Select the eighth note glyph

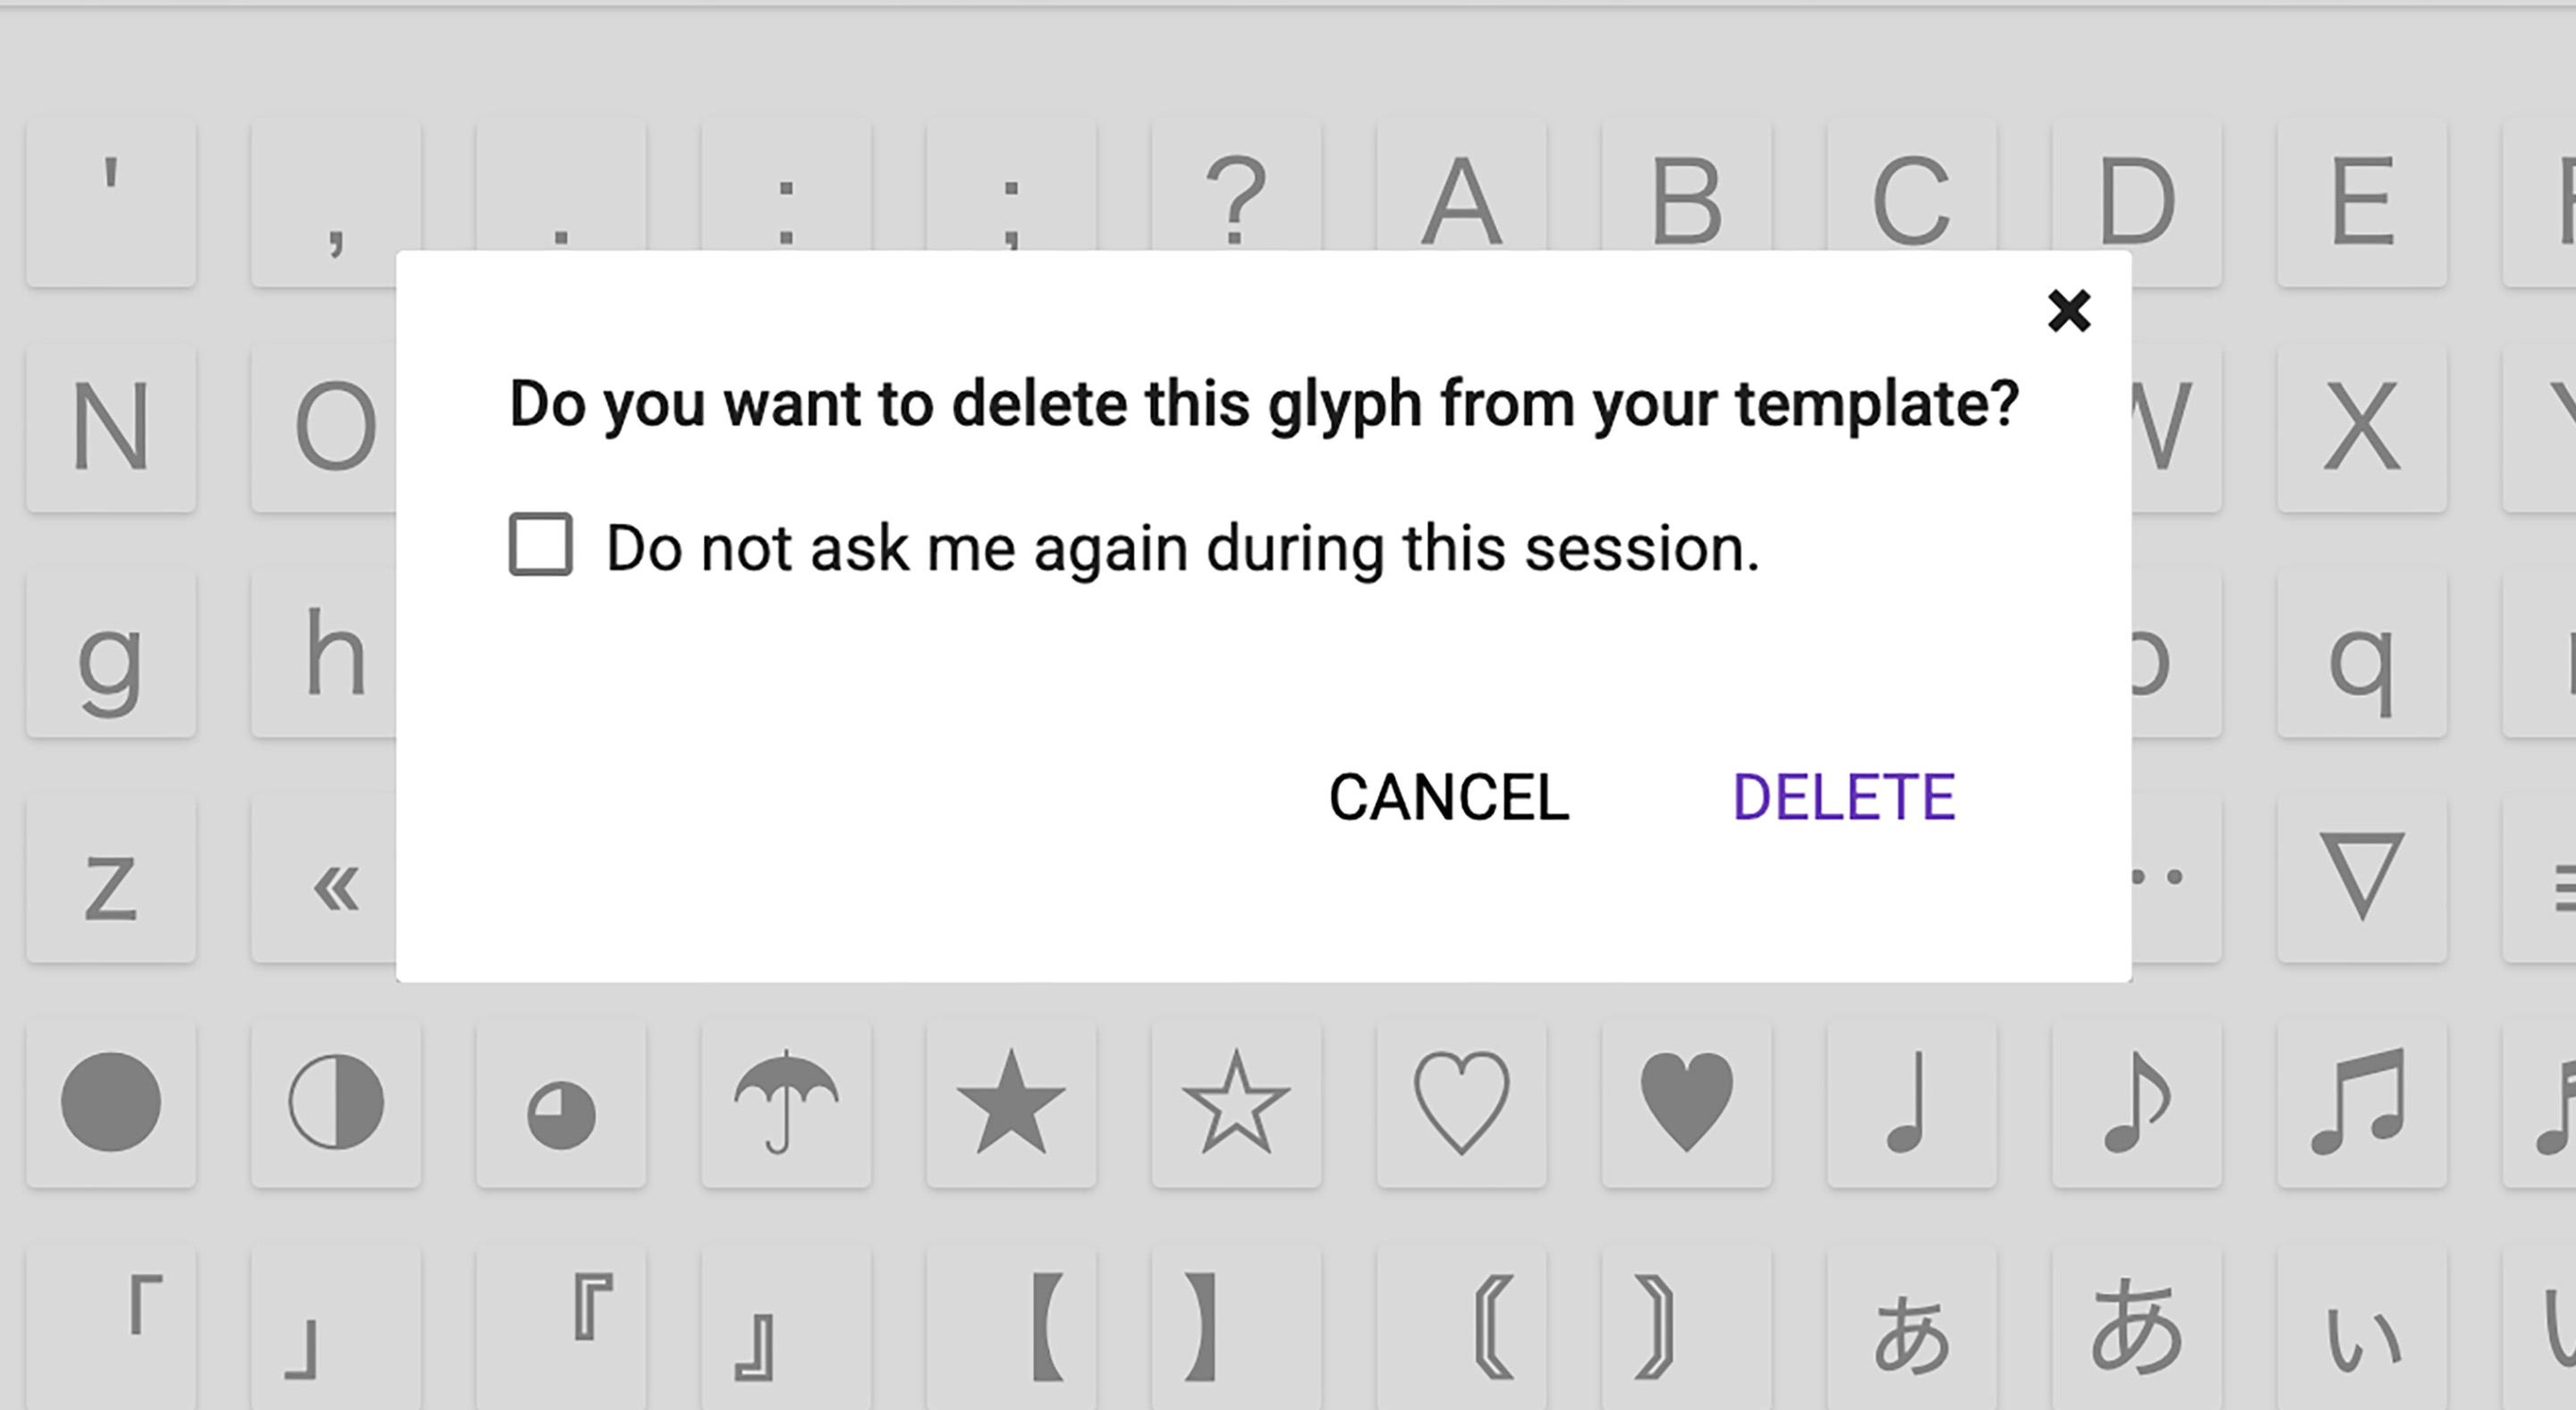point(2136,1102)
